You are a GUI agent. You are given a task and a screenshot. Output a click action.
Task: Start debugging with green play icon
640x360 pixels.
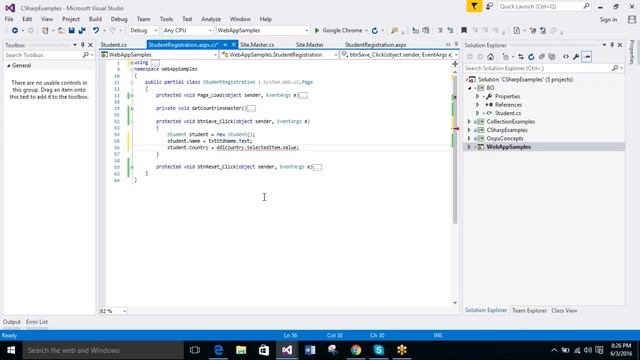pos(317,31)
